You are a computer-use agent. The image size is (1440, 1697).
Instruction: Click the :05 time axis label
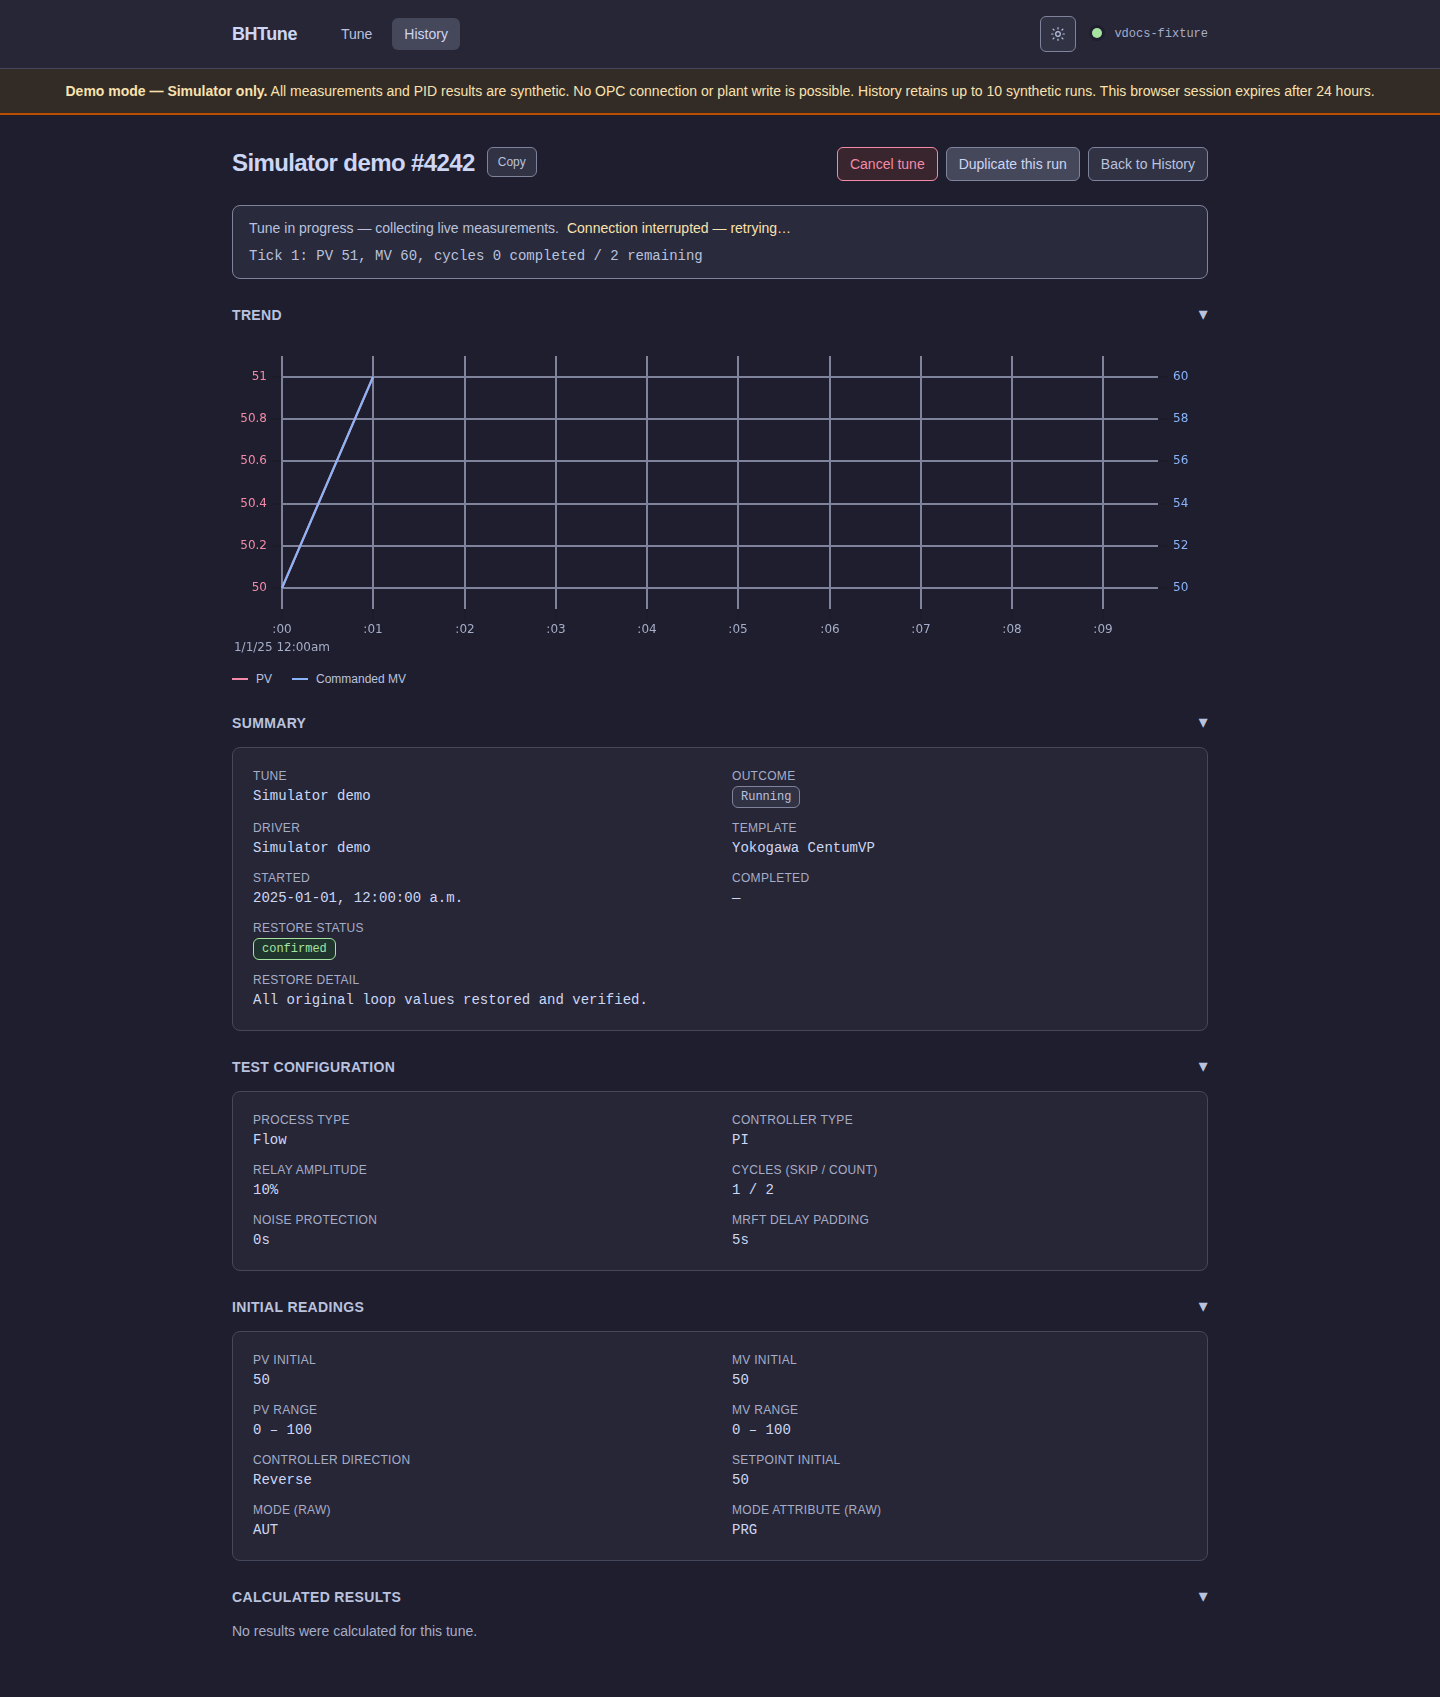[738, 629]
